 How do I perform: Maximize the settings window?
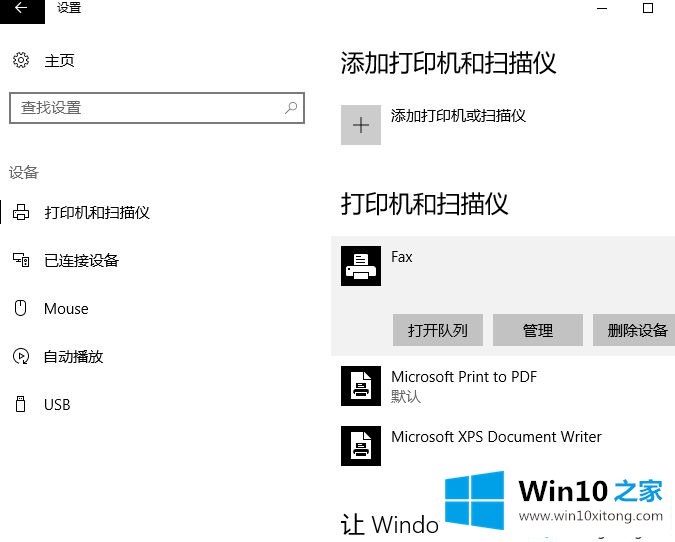[648, 8]
